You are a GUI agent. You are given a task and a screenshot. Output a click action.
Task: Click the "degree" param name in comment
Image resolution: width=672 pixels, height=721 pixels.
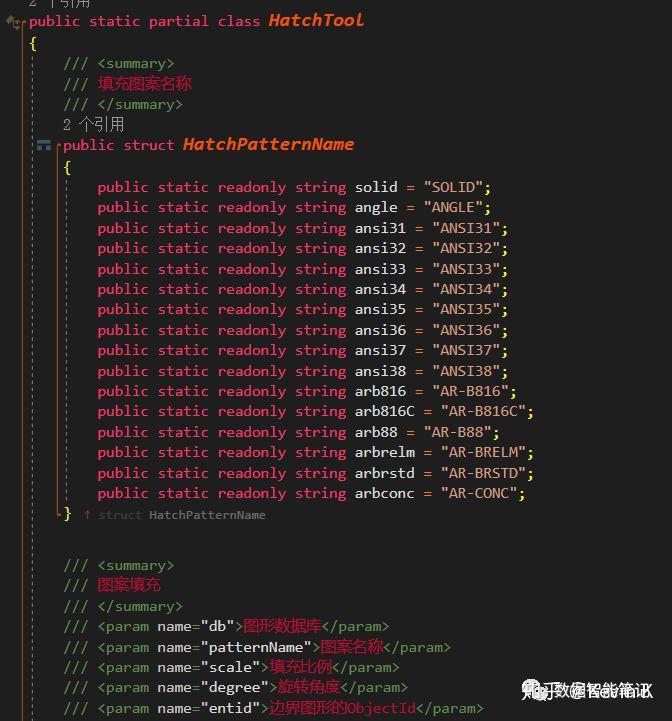tap(235, 688)
